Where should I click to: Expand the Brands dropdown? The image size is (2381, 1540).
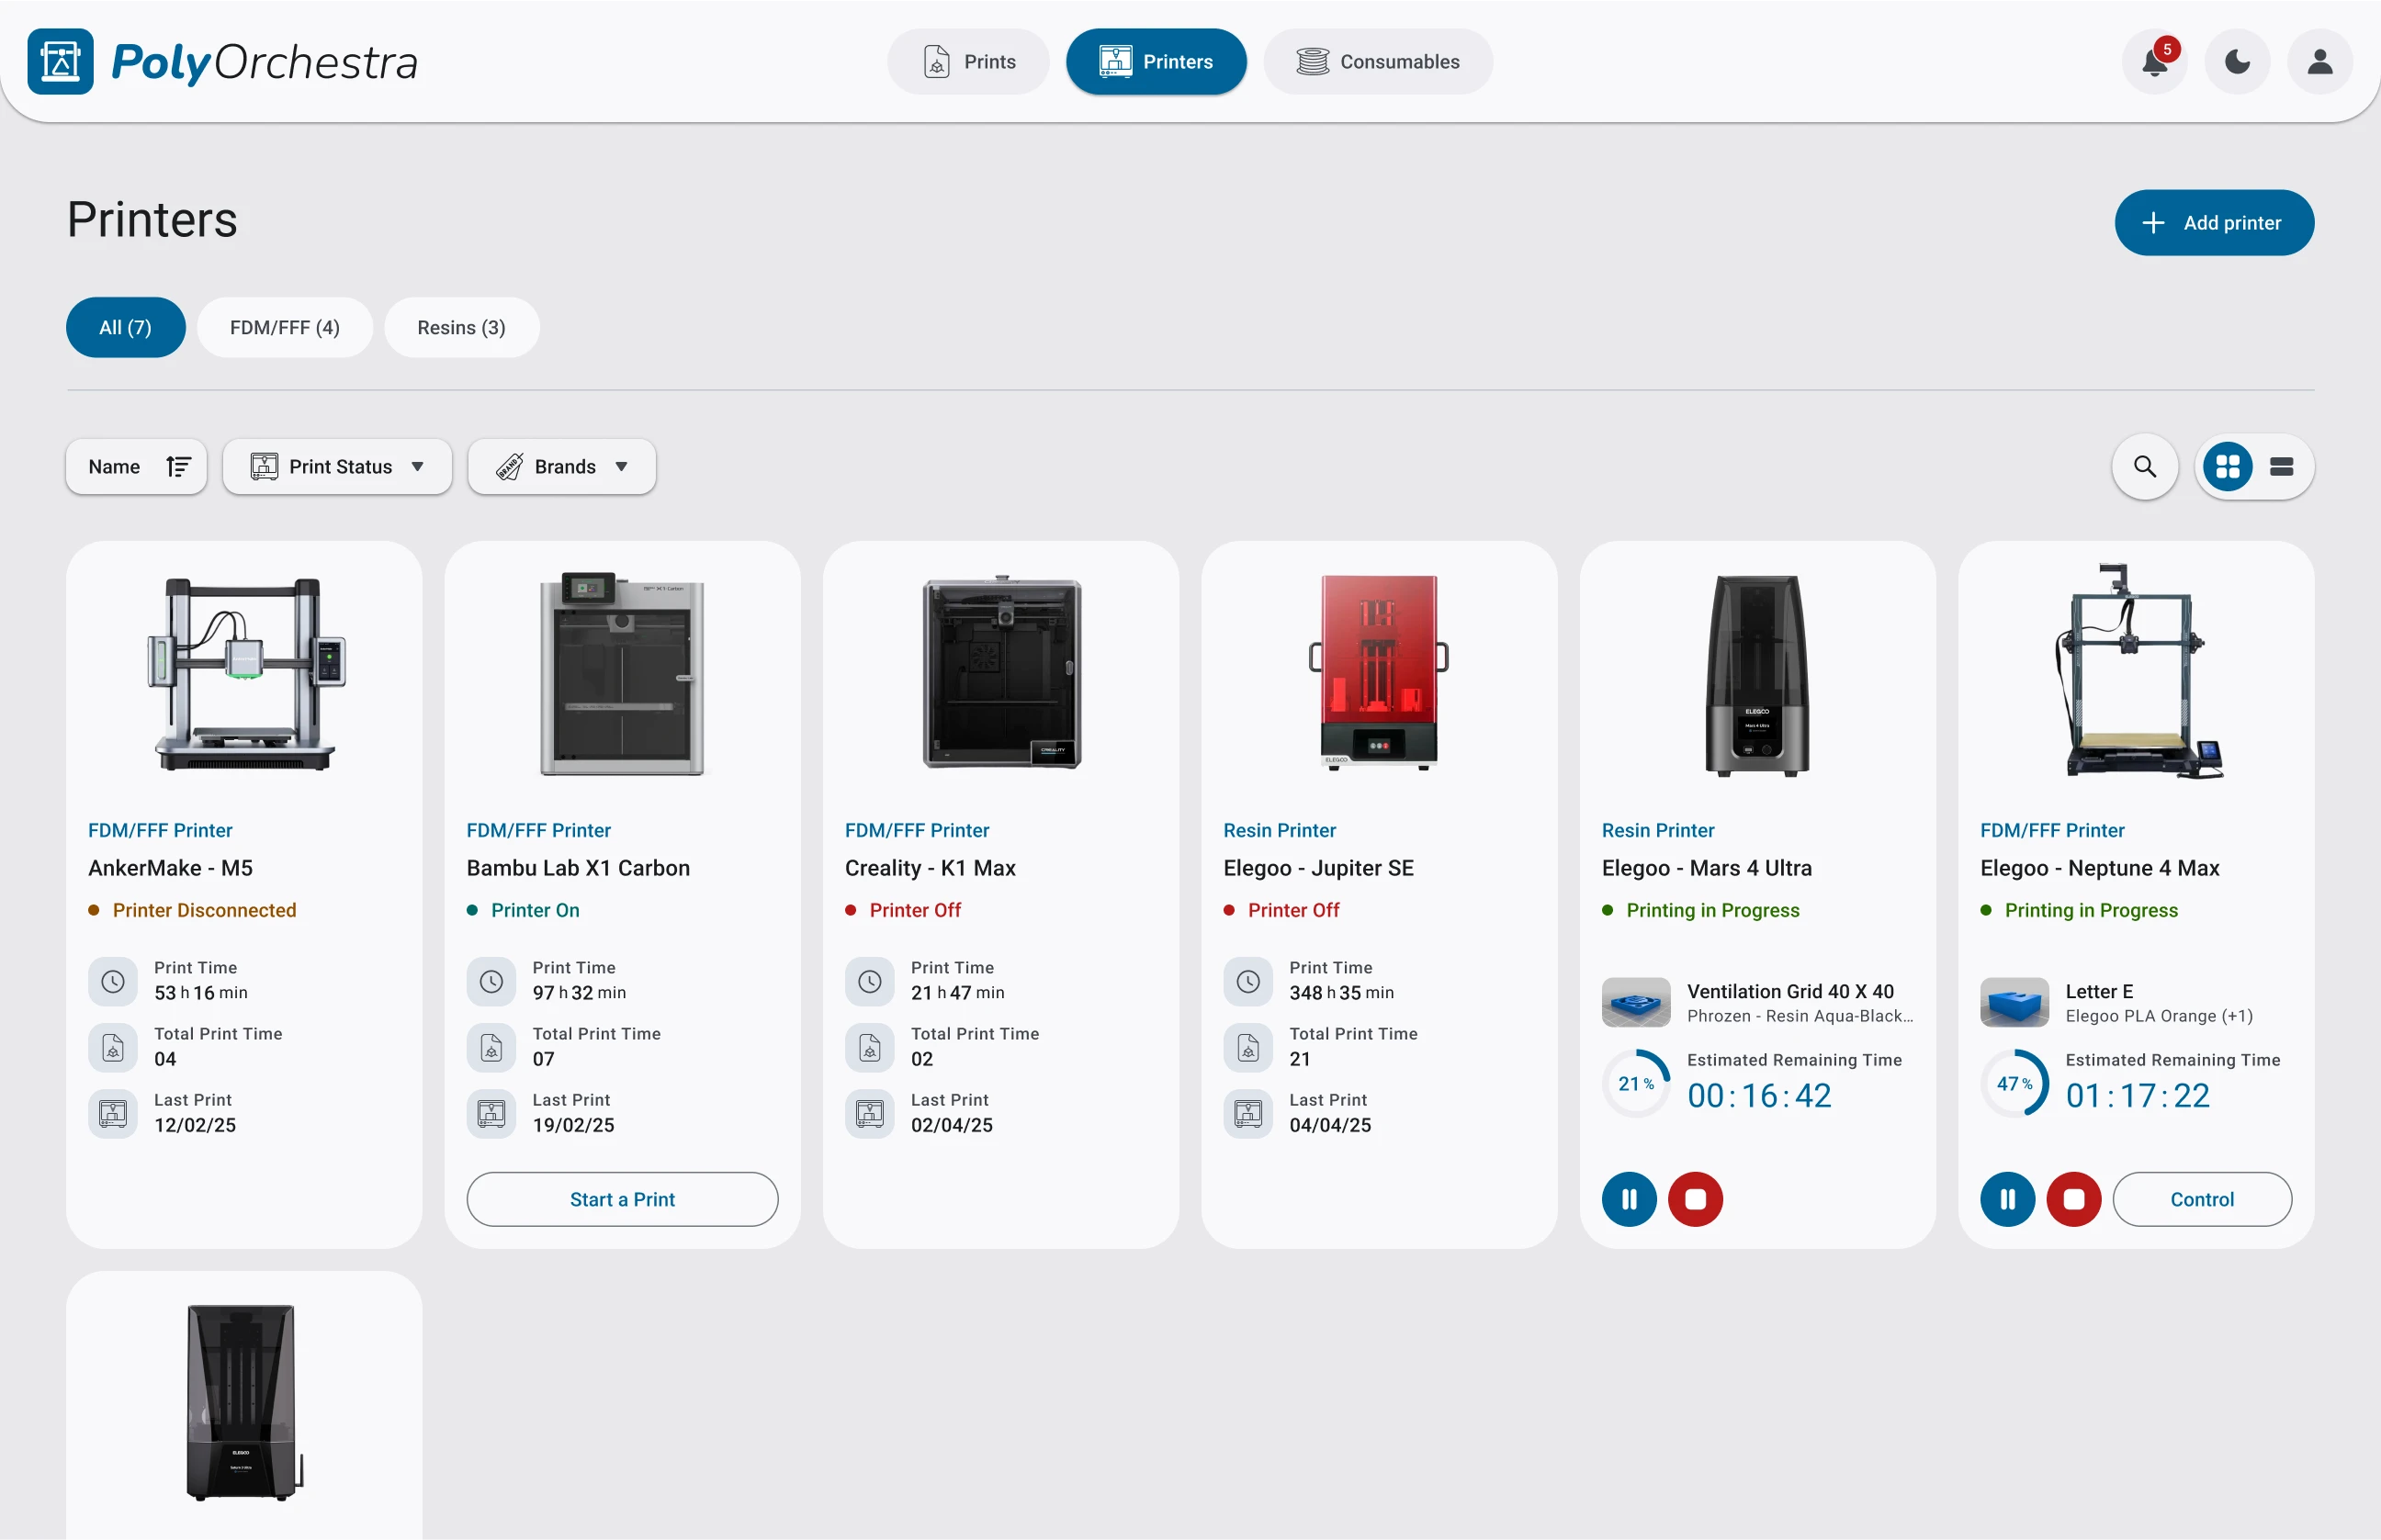point(561,467)
